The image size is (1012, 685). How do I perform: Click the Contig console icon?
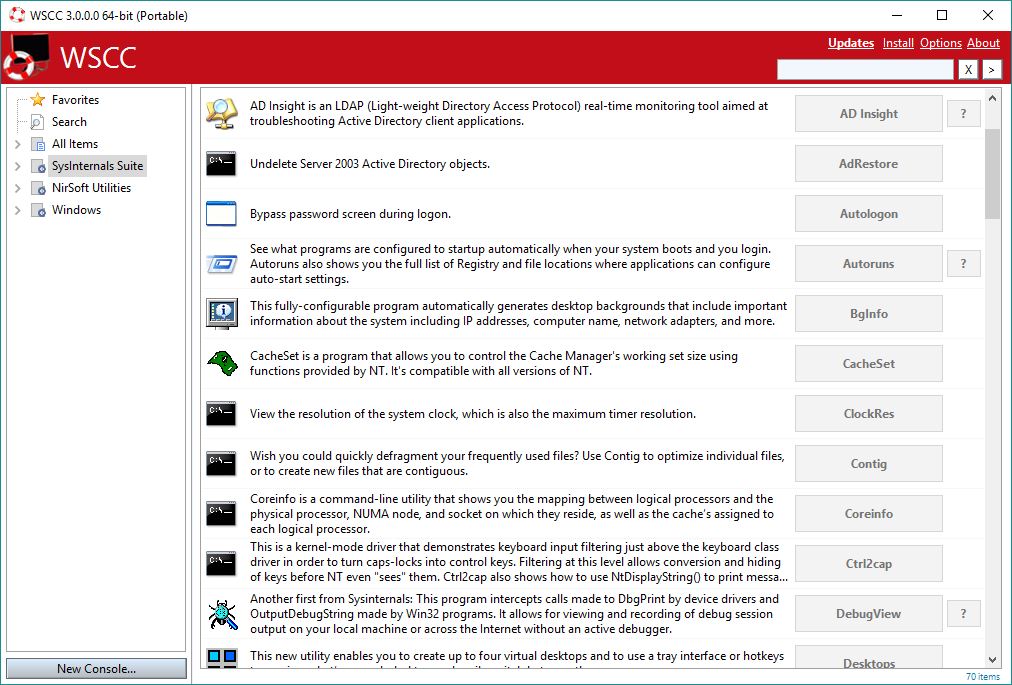pos(221,464)
